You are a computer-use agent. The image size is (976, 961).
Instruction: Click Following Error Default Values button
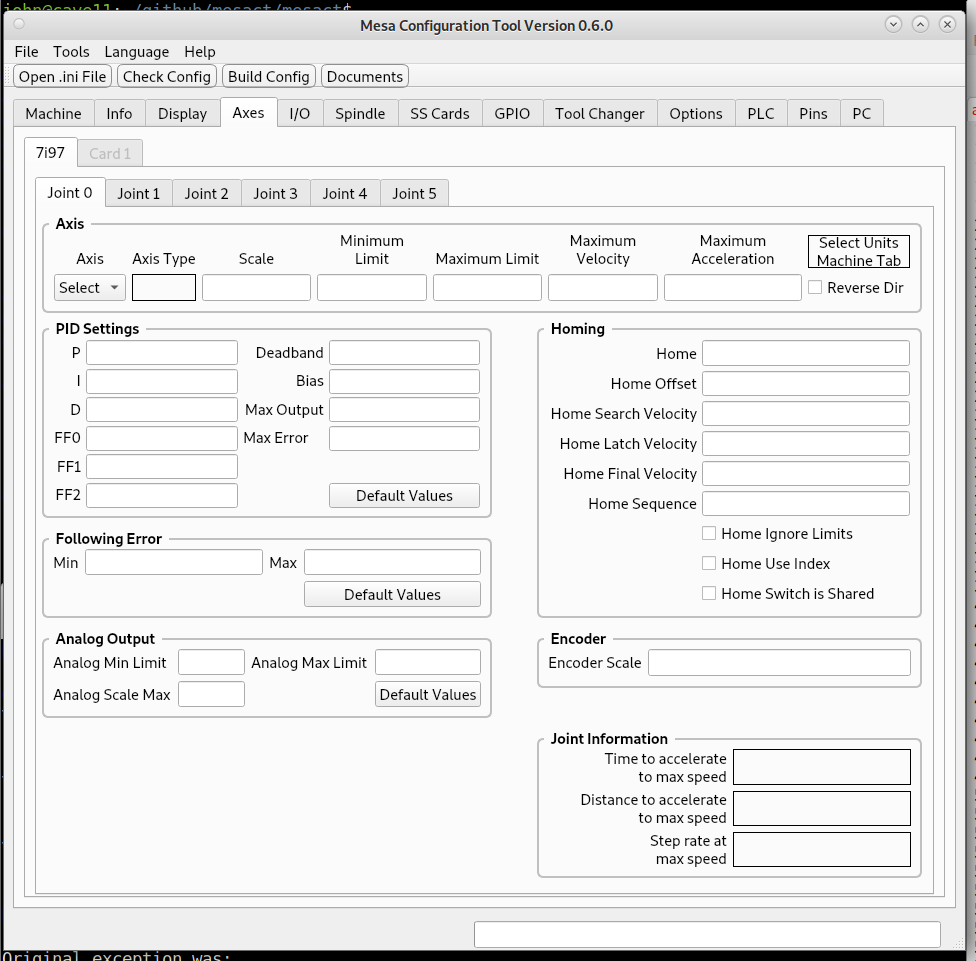point(392,594)
